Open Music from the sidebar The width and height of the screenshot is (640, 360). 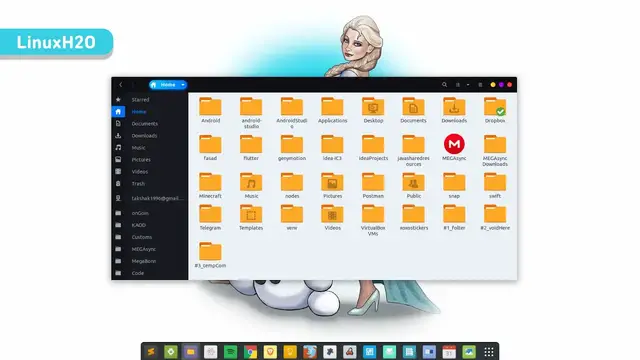coord(149,148)
